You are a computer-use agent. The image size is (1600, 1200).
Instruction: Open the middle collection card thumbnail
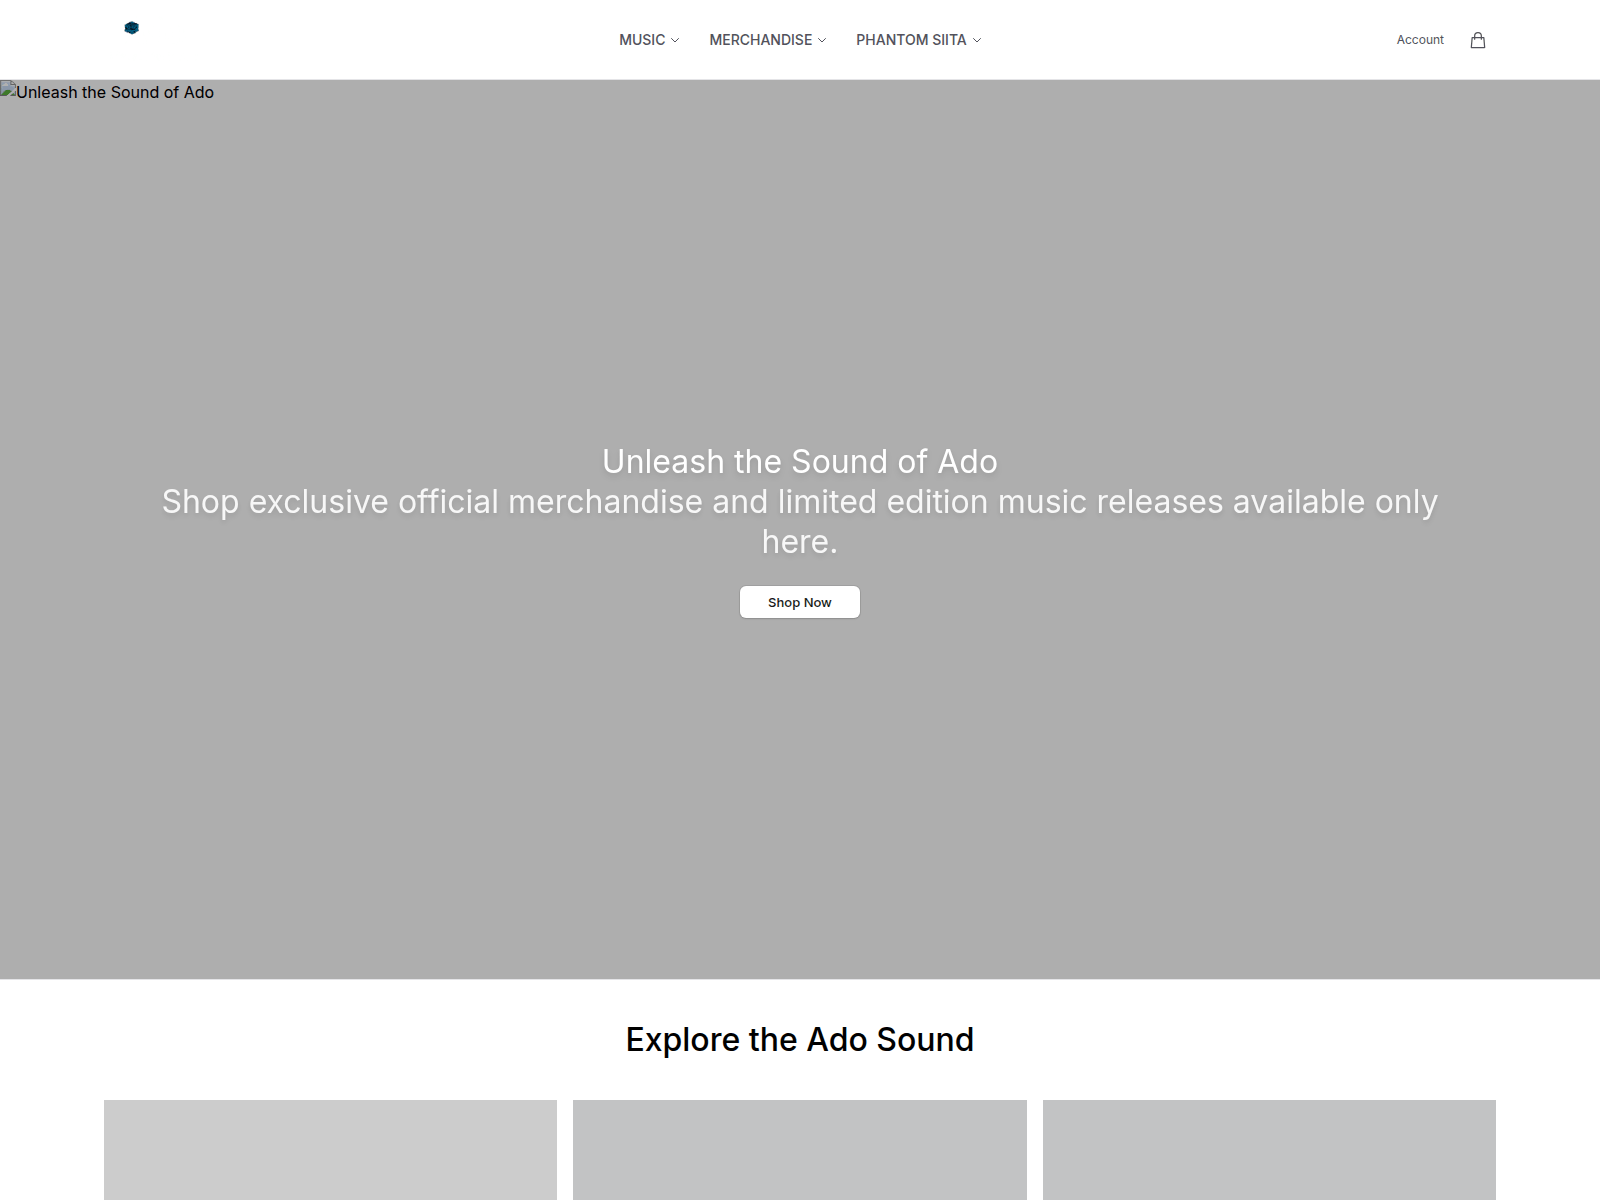pyautogui.click(x=800, y=1150)
